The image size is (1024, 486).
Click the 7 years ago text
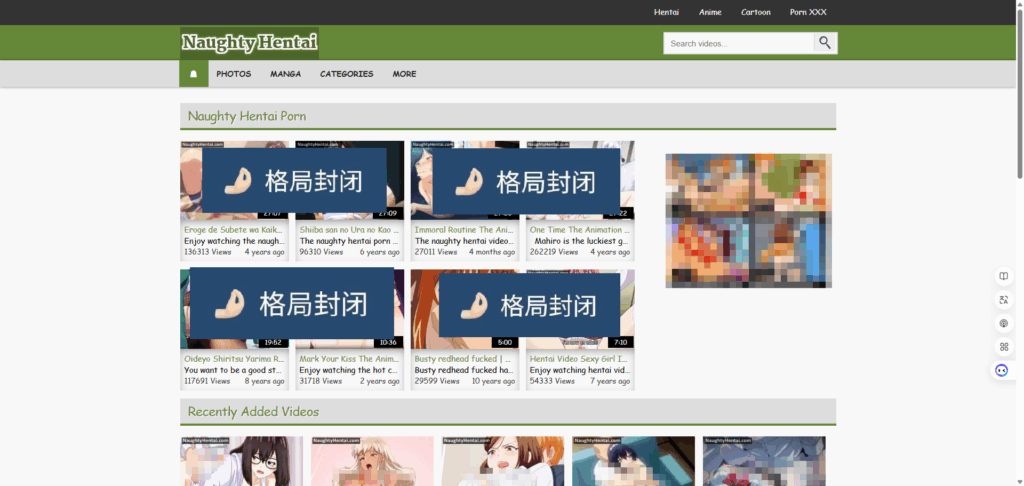pos(611,381)
